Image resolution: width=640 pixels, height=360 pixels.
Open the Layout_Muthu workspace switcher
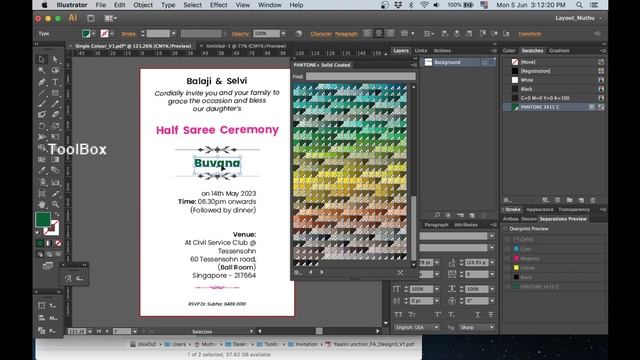(578, 18)
